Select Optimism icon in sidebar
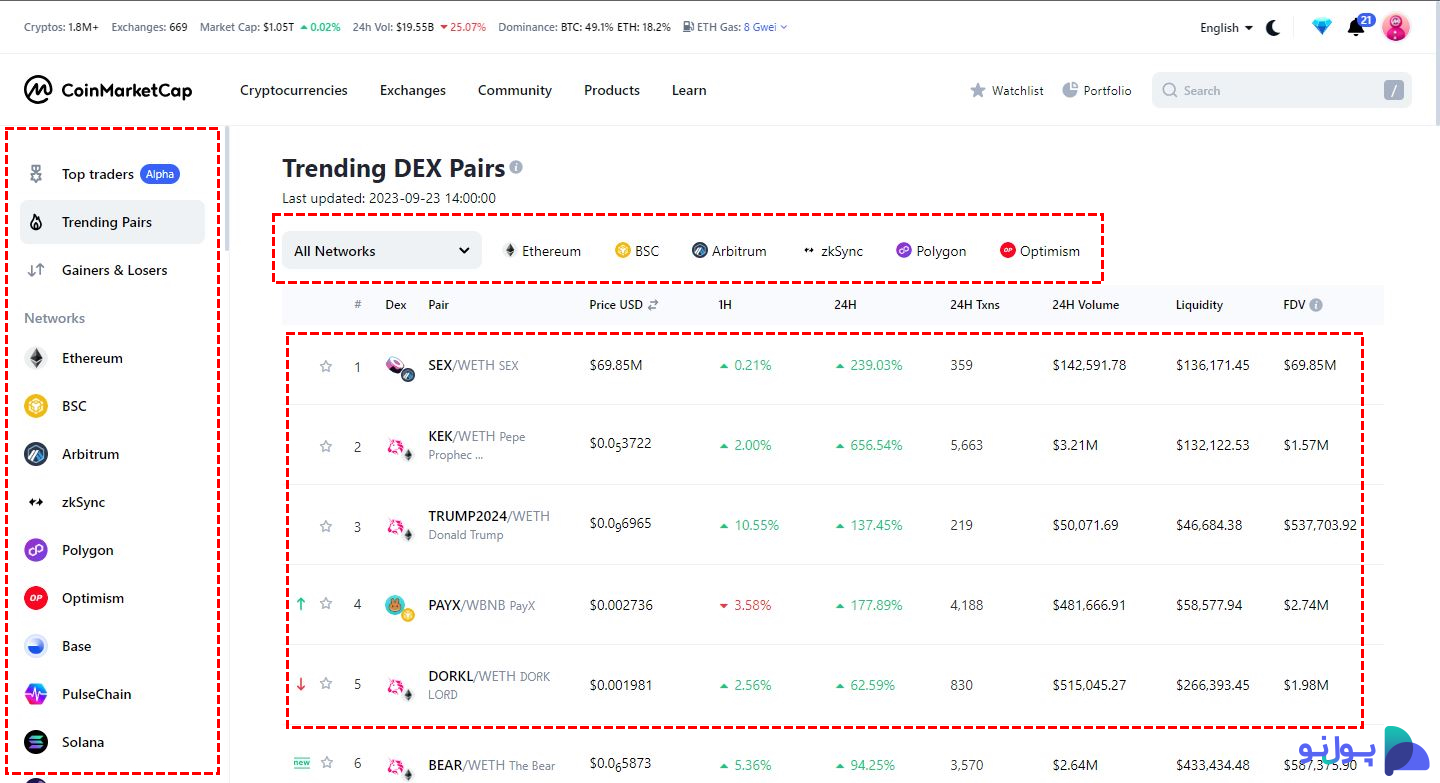1440x783 pixels. pyautogui.click(x=36, y=598)
